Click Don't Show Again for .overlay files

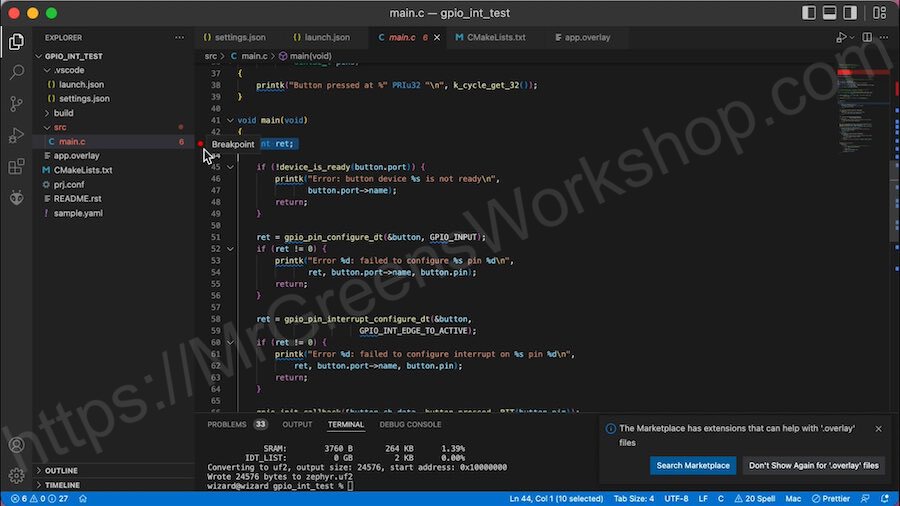coord(813,465)
